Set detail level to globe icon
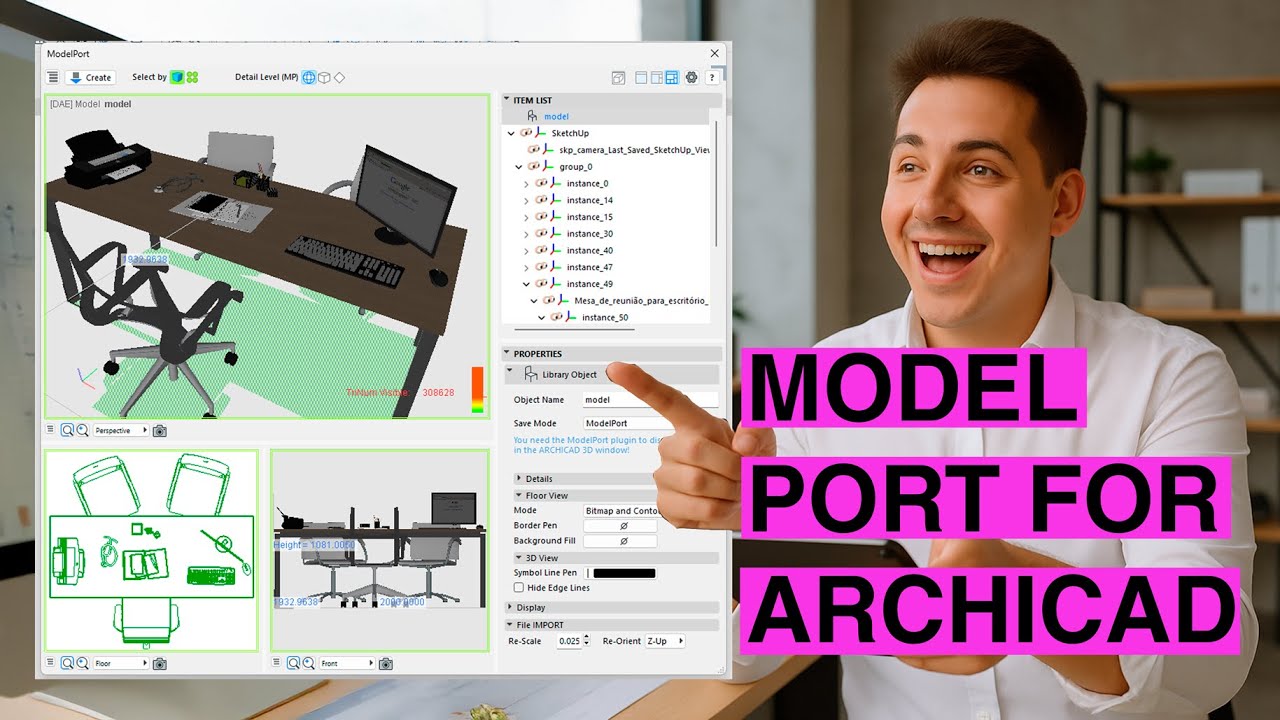 (309, 77)
